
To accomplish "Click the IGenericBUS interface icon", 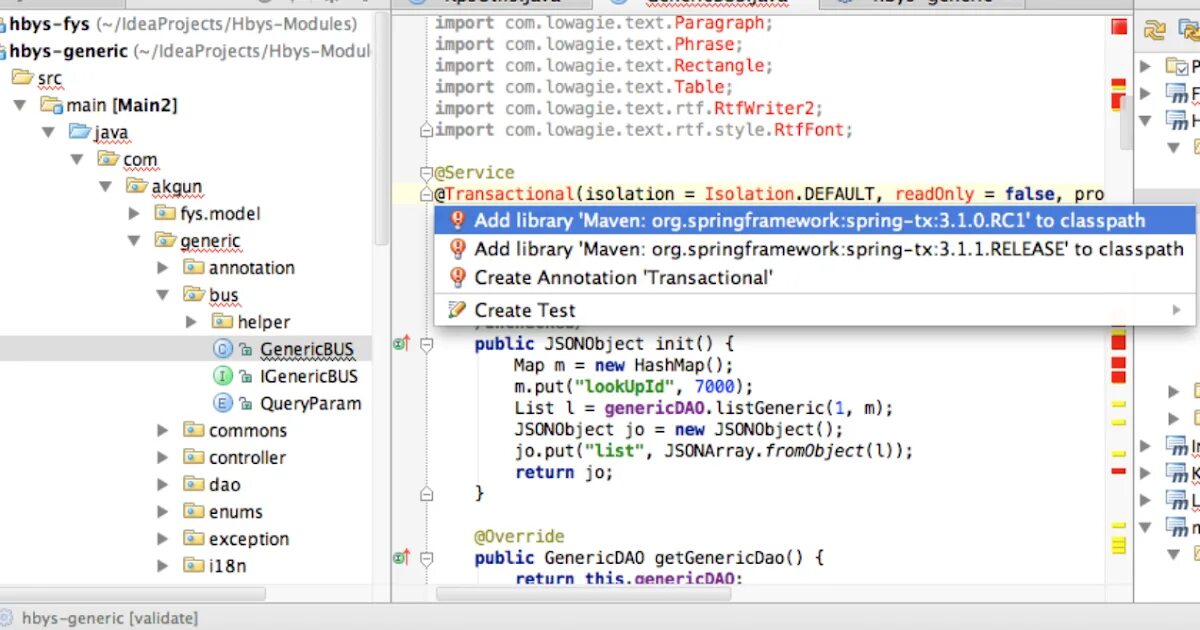I will pyautogui.click(x=223, y=376).
